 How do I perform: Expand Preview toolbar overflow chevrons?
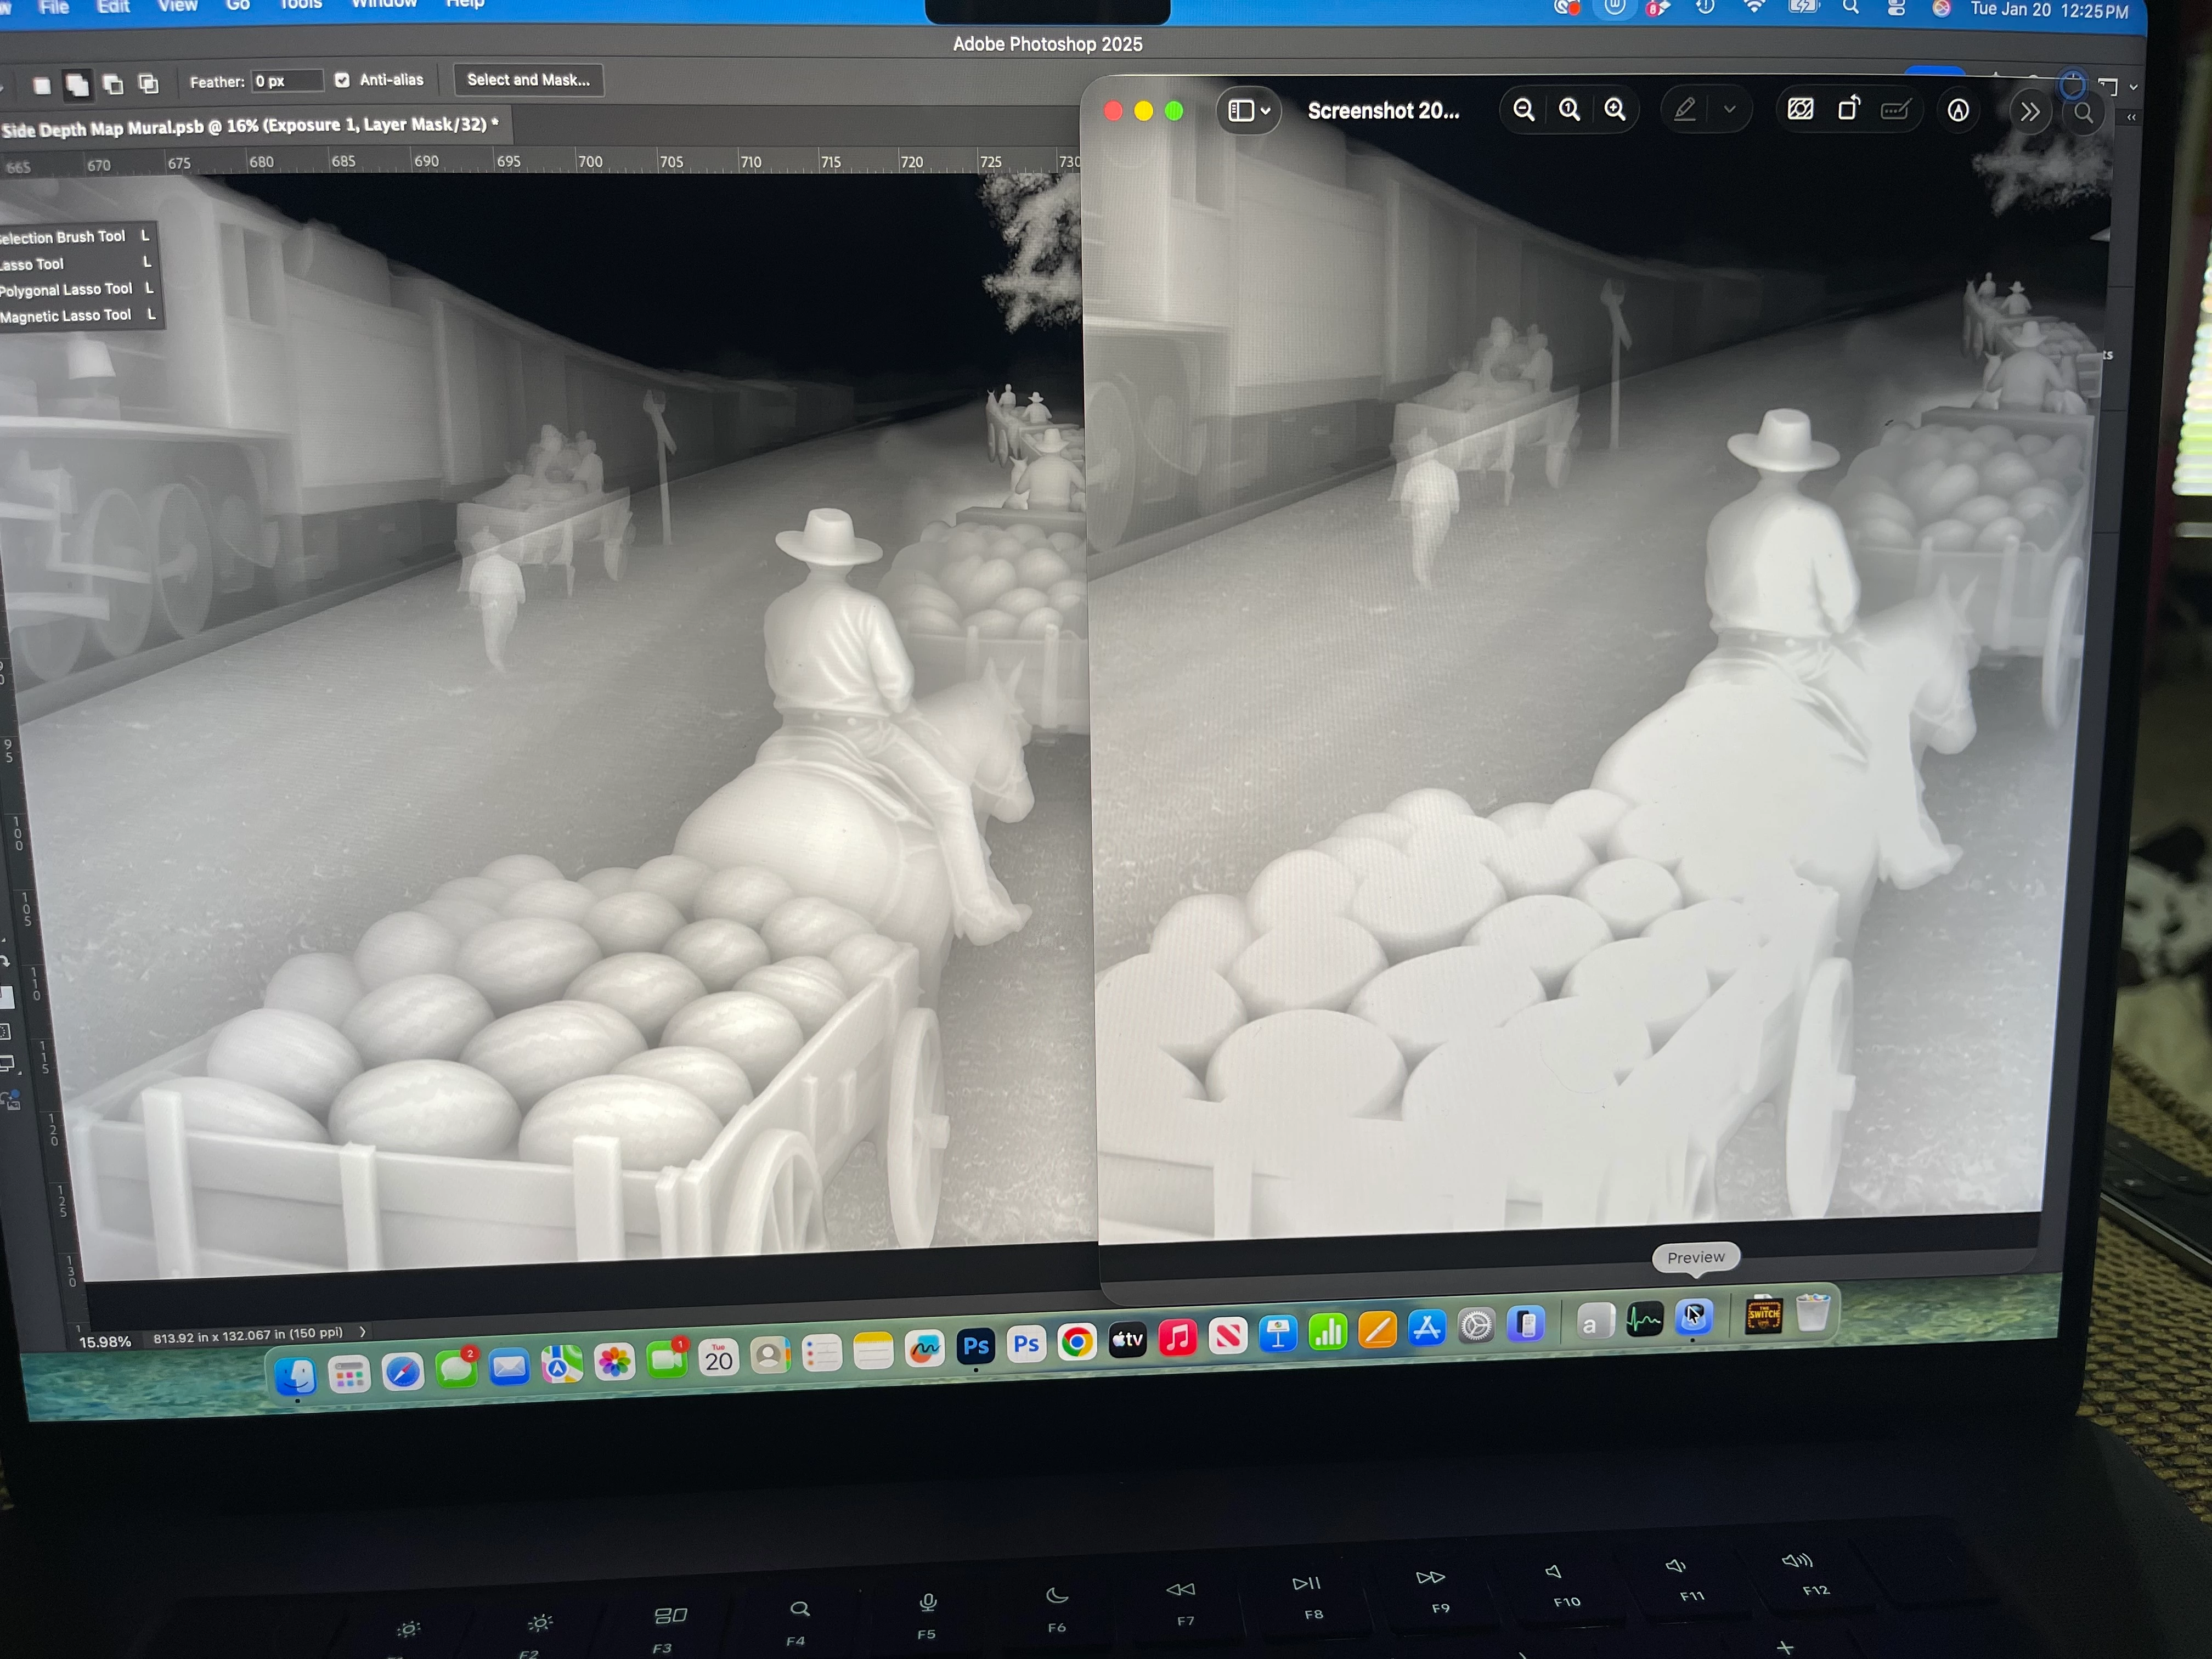(2029, 112)
